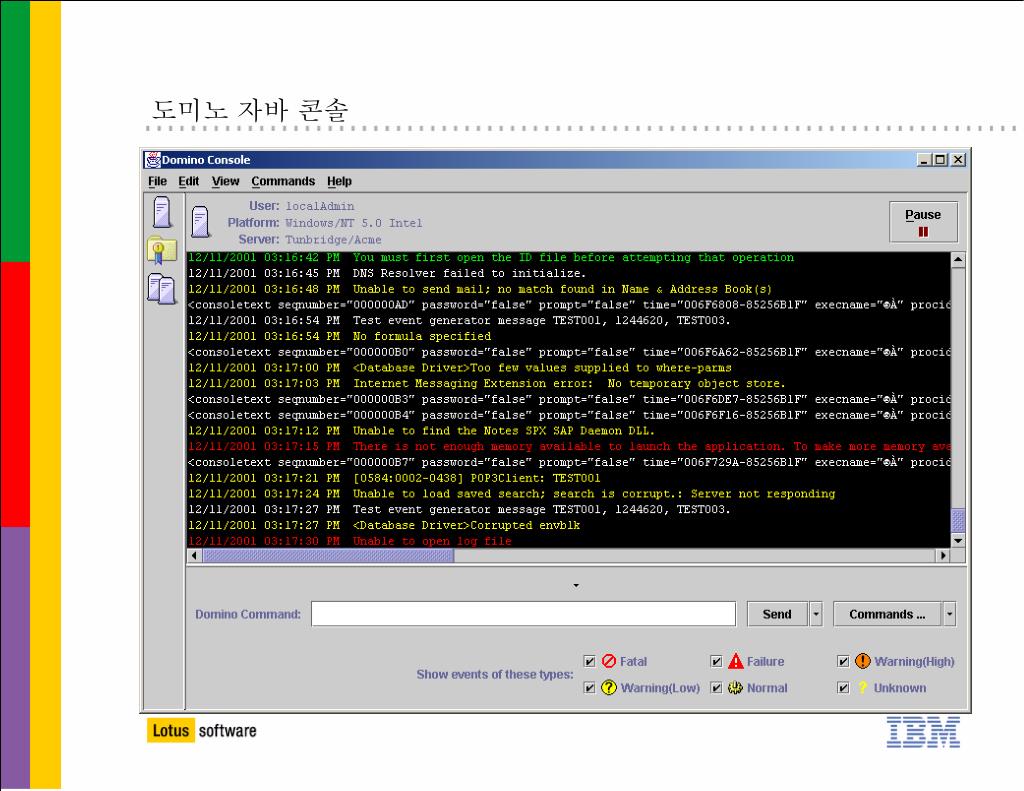This screenshot has height=791, width=1024.
Task: Click the Send button
Action: pos(777,614)
